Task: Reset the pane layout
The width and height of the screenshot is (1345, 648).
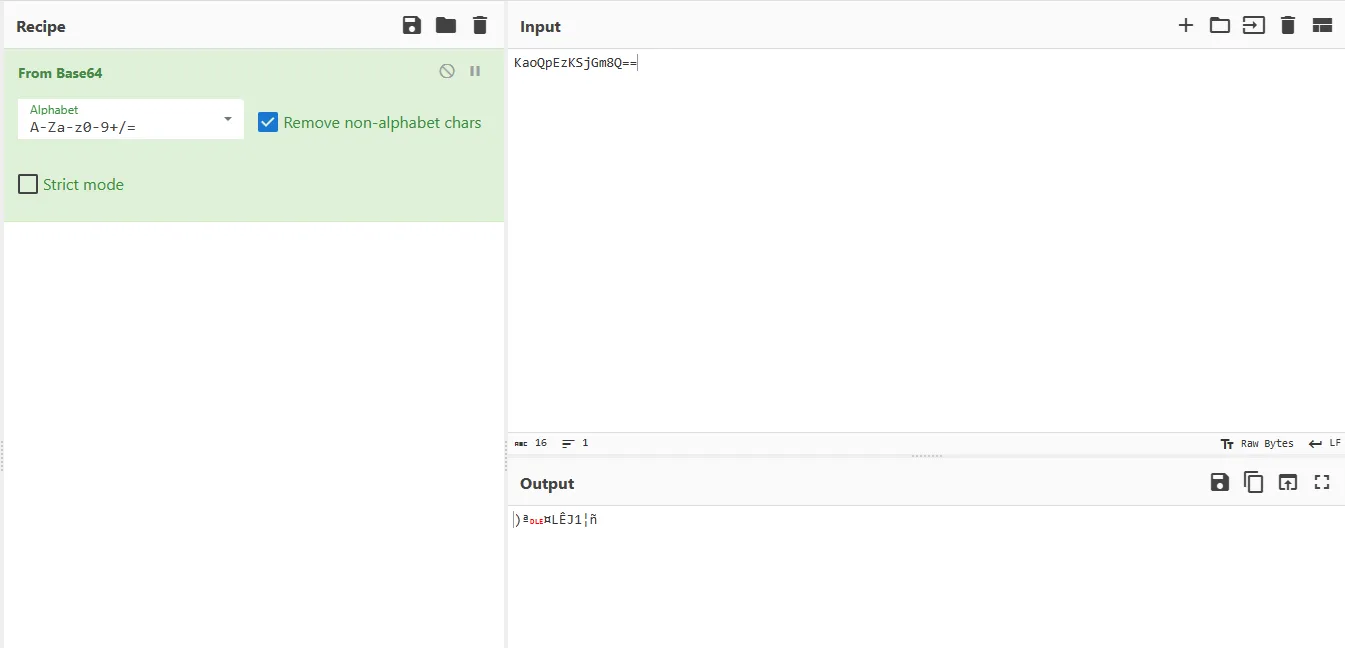Action: [1322, 26]
